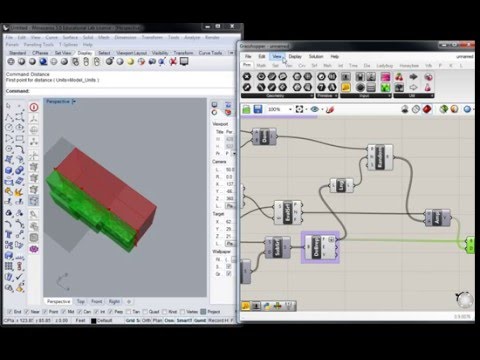Switch to the Ladybug tab in Grasshopper

click(x=384, y=66)
